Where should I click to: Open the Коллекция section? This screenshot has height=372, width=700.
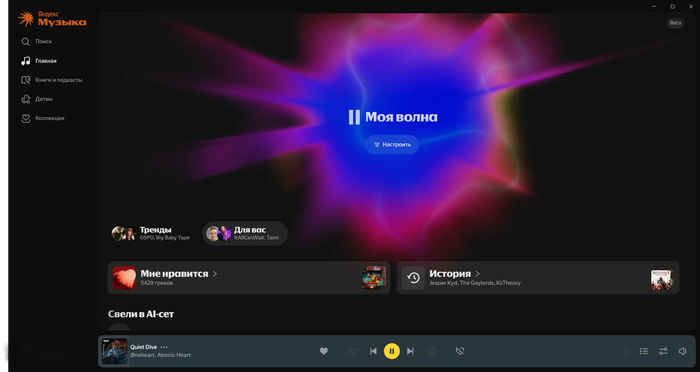[x=43, y=118]
